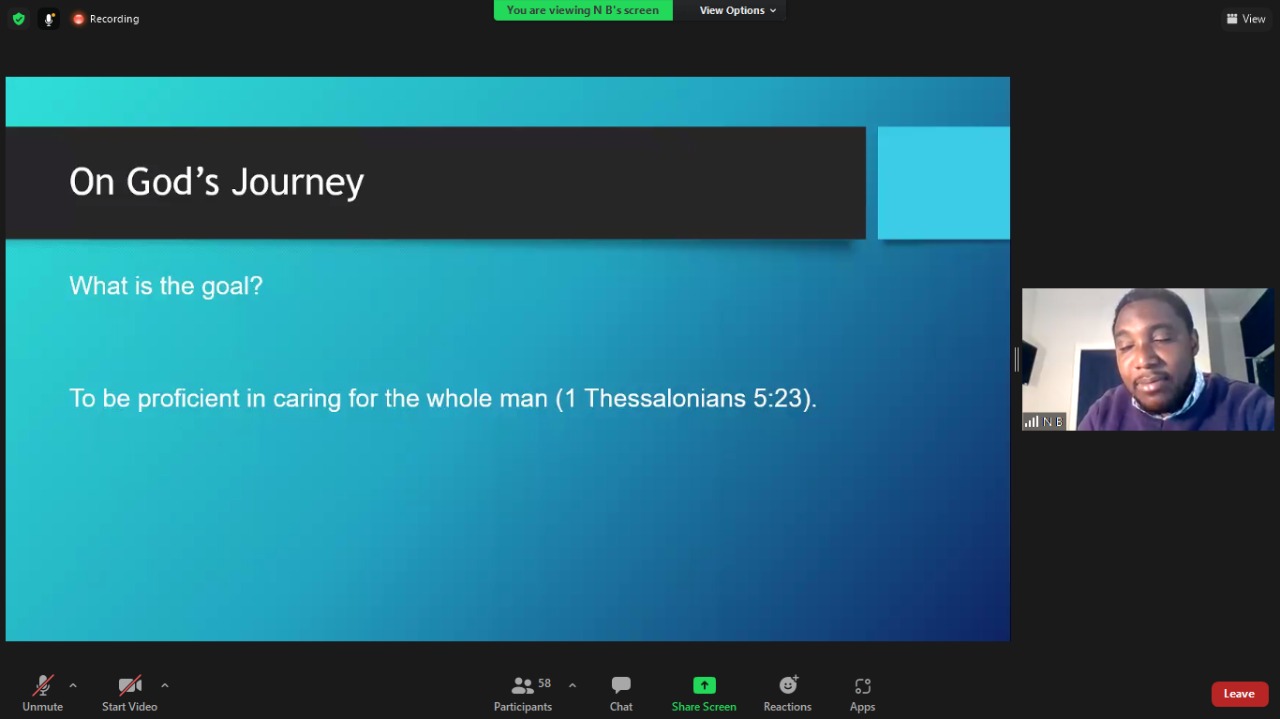This screenshot has width=1280, height=719.
Task: Click the red Recording indicator
Action: [x=105, y=19]
